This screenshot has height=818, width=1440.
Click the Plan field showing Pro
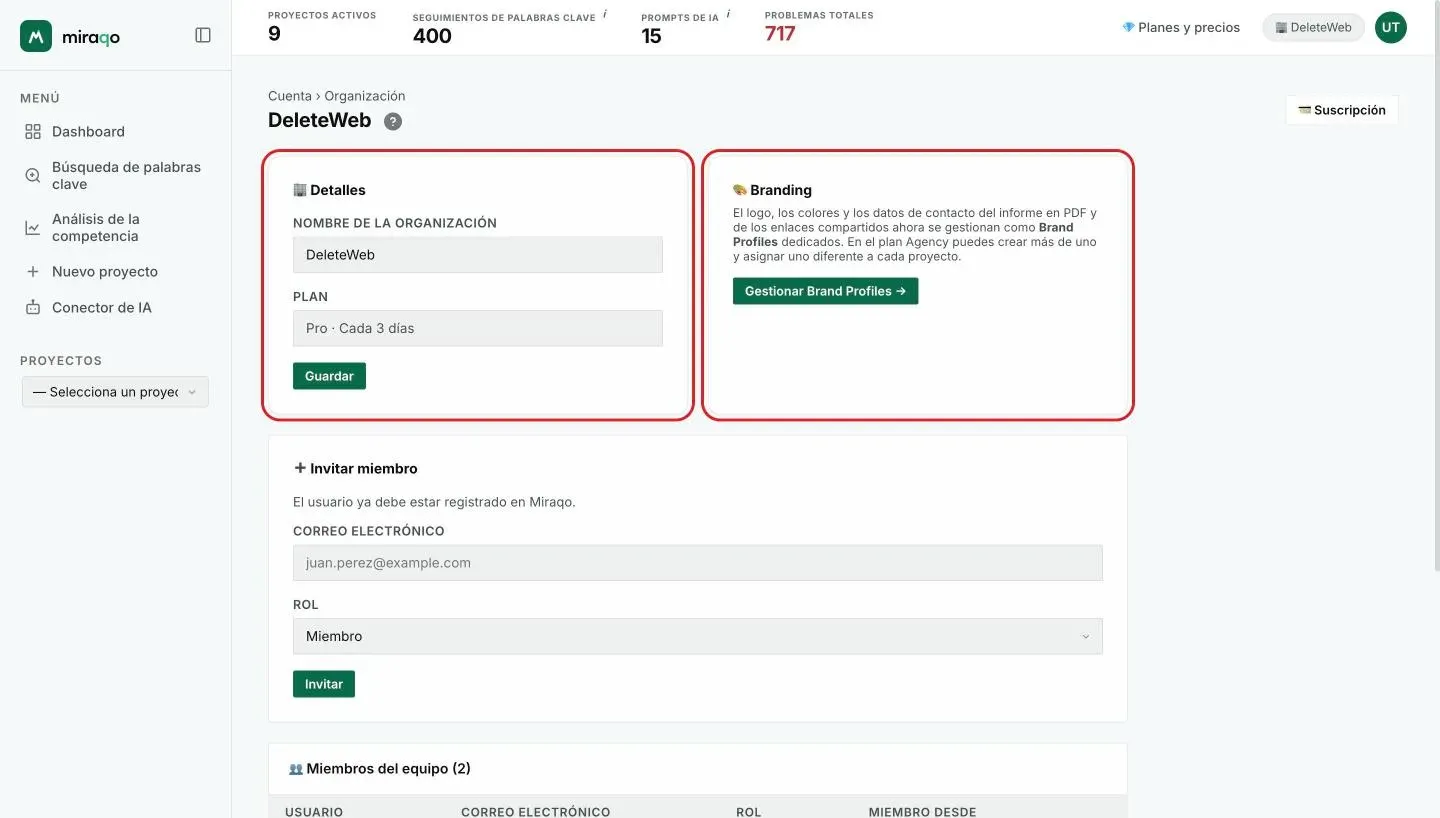coord(478,328)
